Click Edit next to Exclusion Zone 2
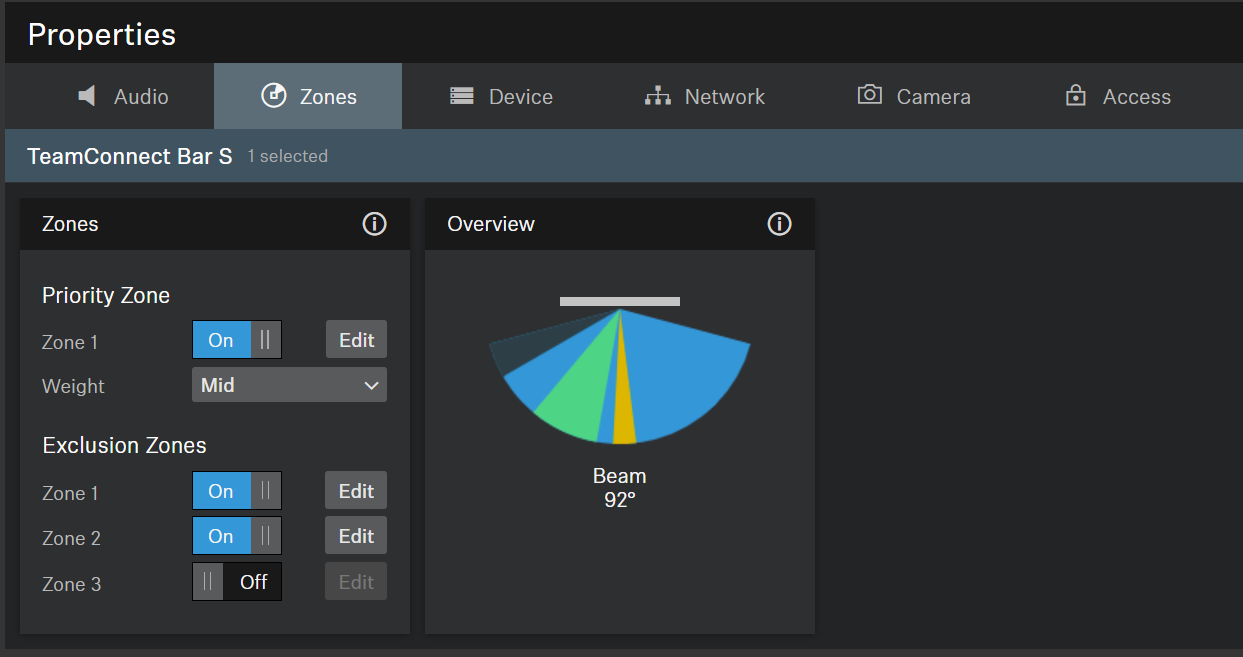 pyautogui.click(x=356, y=536)
